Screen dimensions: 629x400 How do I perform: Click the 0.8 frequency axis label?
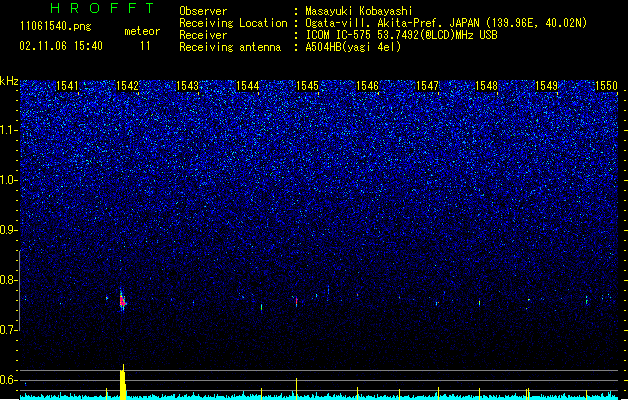pos(9,280)
